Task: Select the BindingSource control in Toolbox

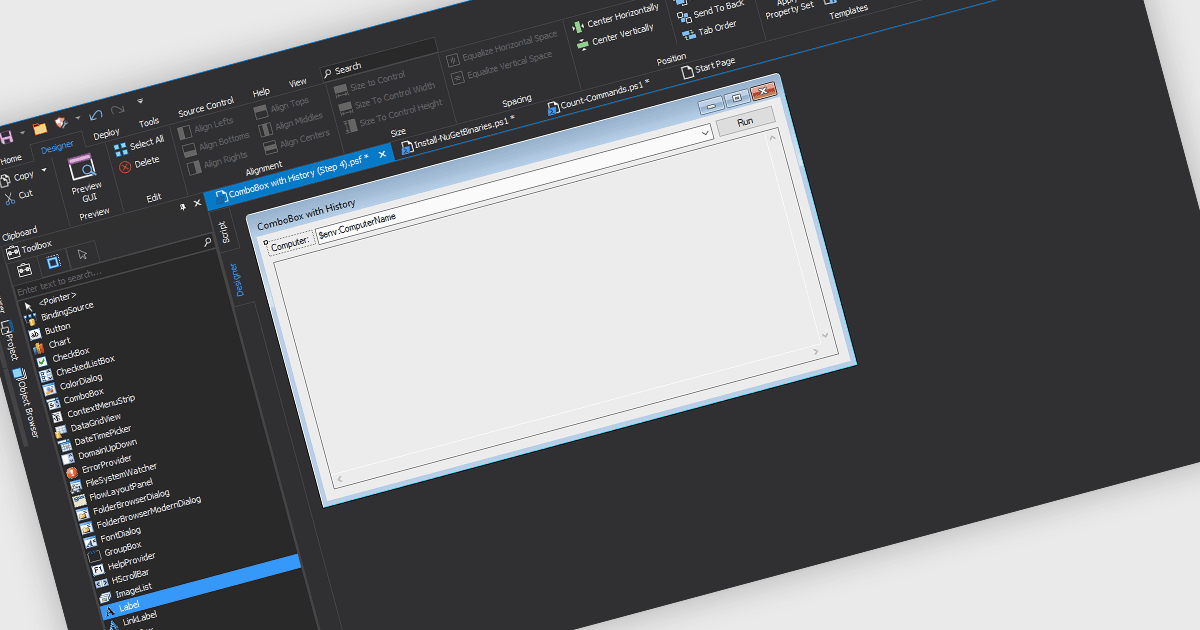Action: (68, 311)
